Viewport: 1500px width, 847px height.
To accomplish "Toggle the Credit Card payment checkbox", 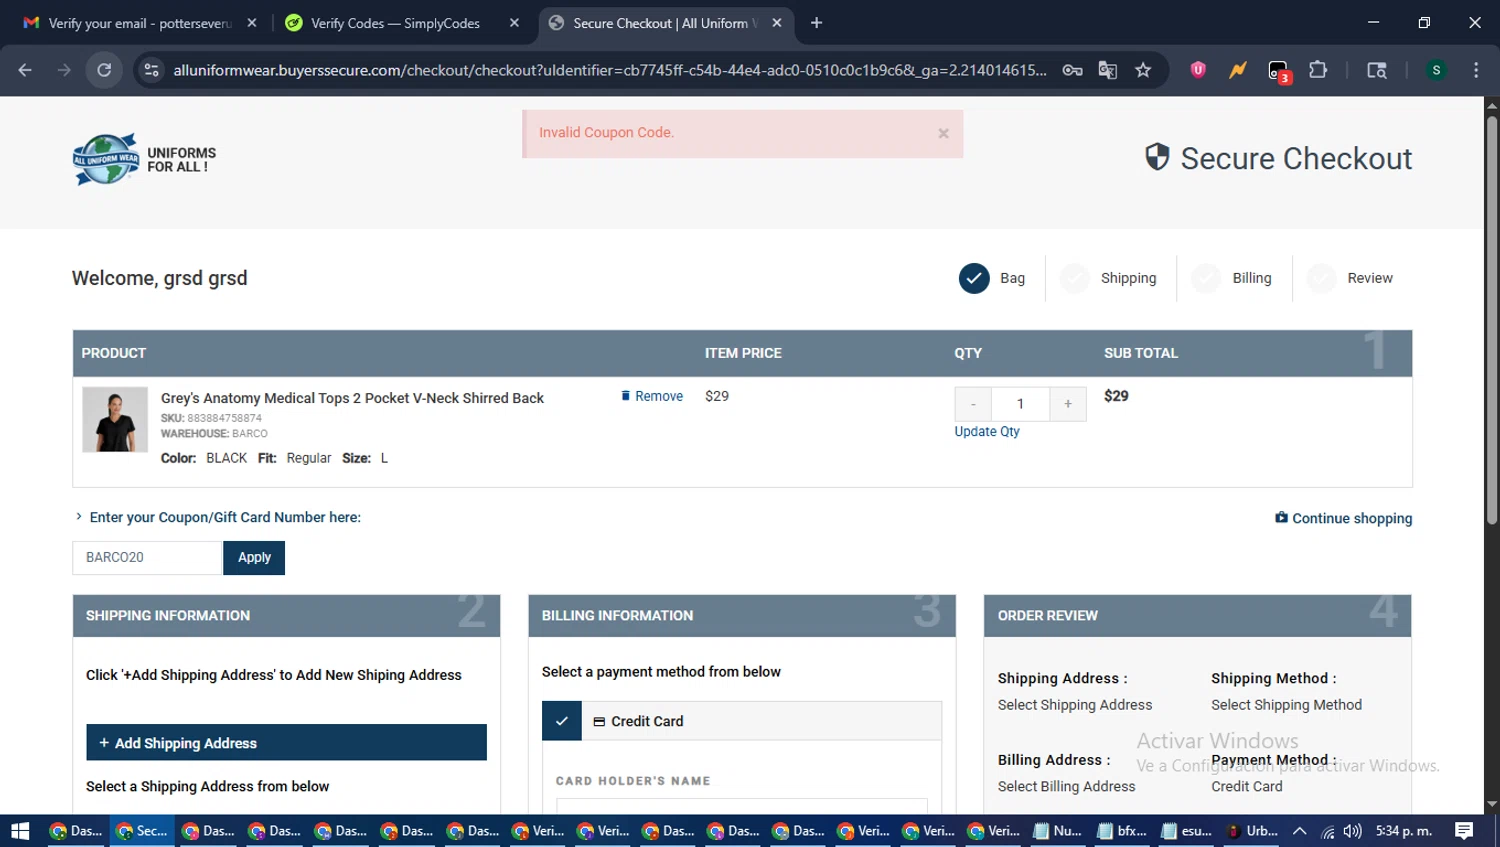I will 562,721.
